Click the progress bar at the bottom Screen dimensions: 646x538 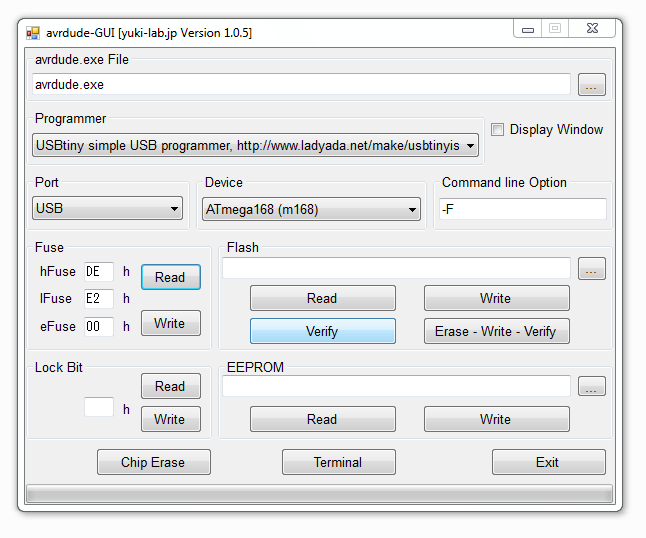[x=319, y=494]
